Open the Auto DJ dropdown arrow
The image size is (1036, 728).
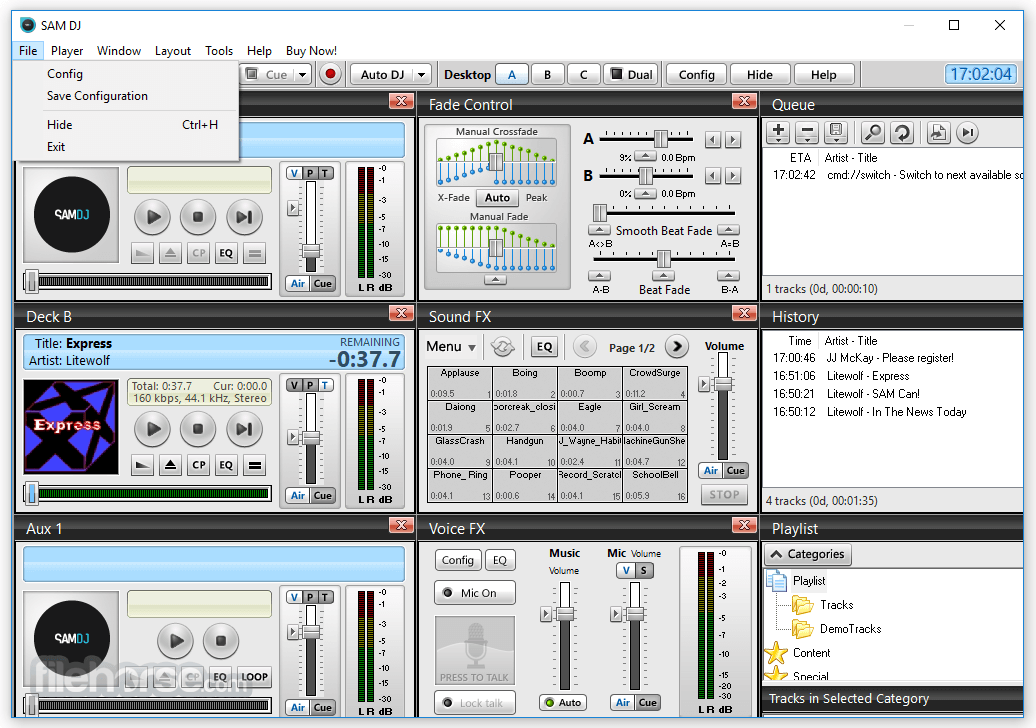[422, 75]
